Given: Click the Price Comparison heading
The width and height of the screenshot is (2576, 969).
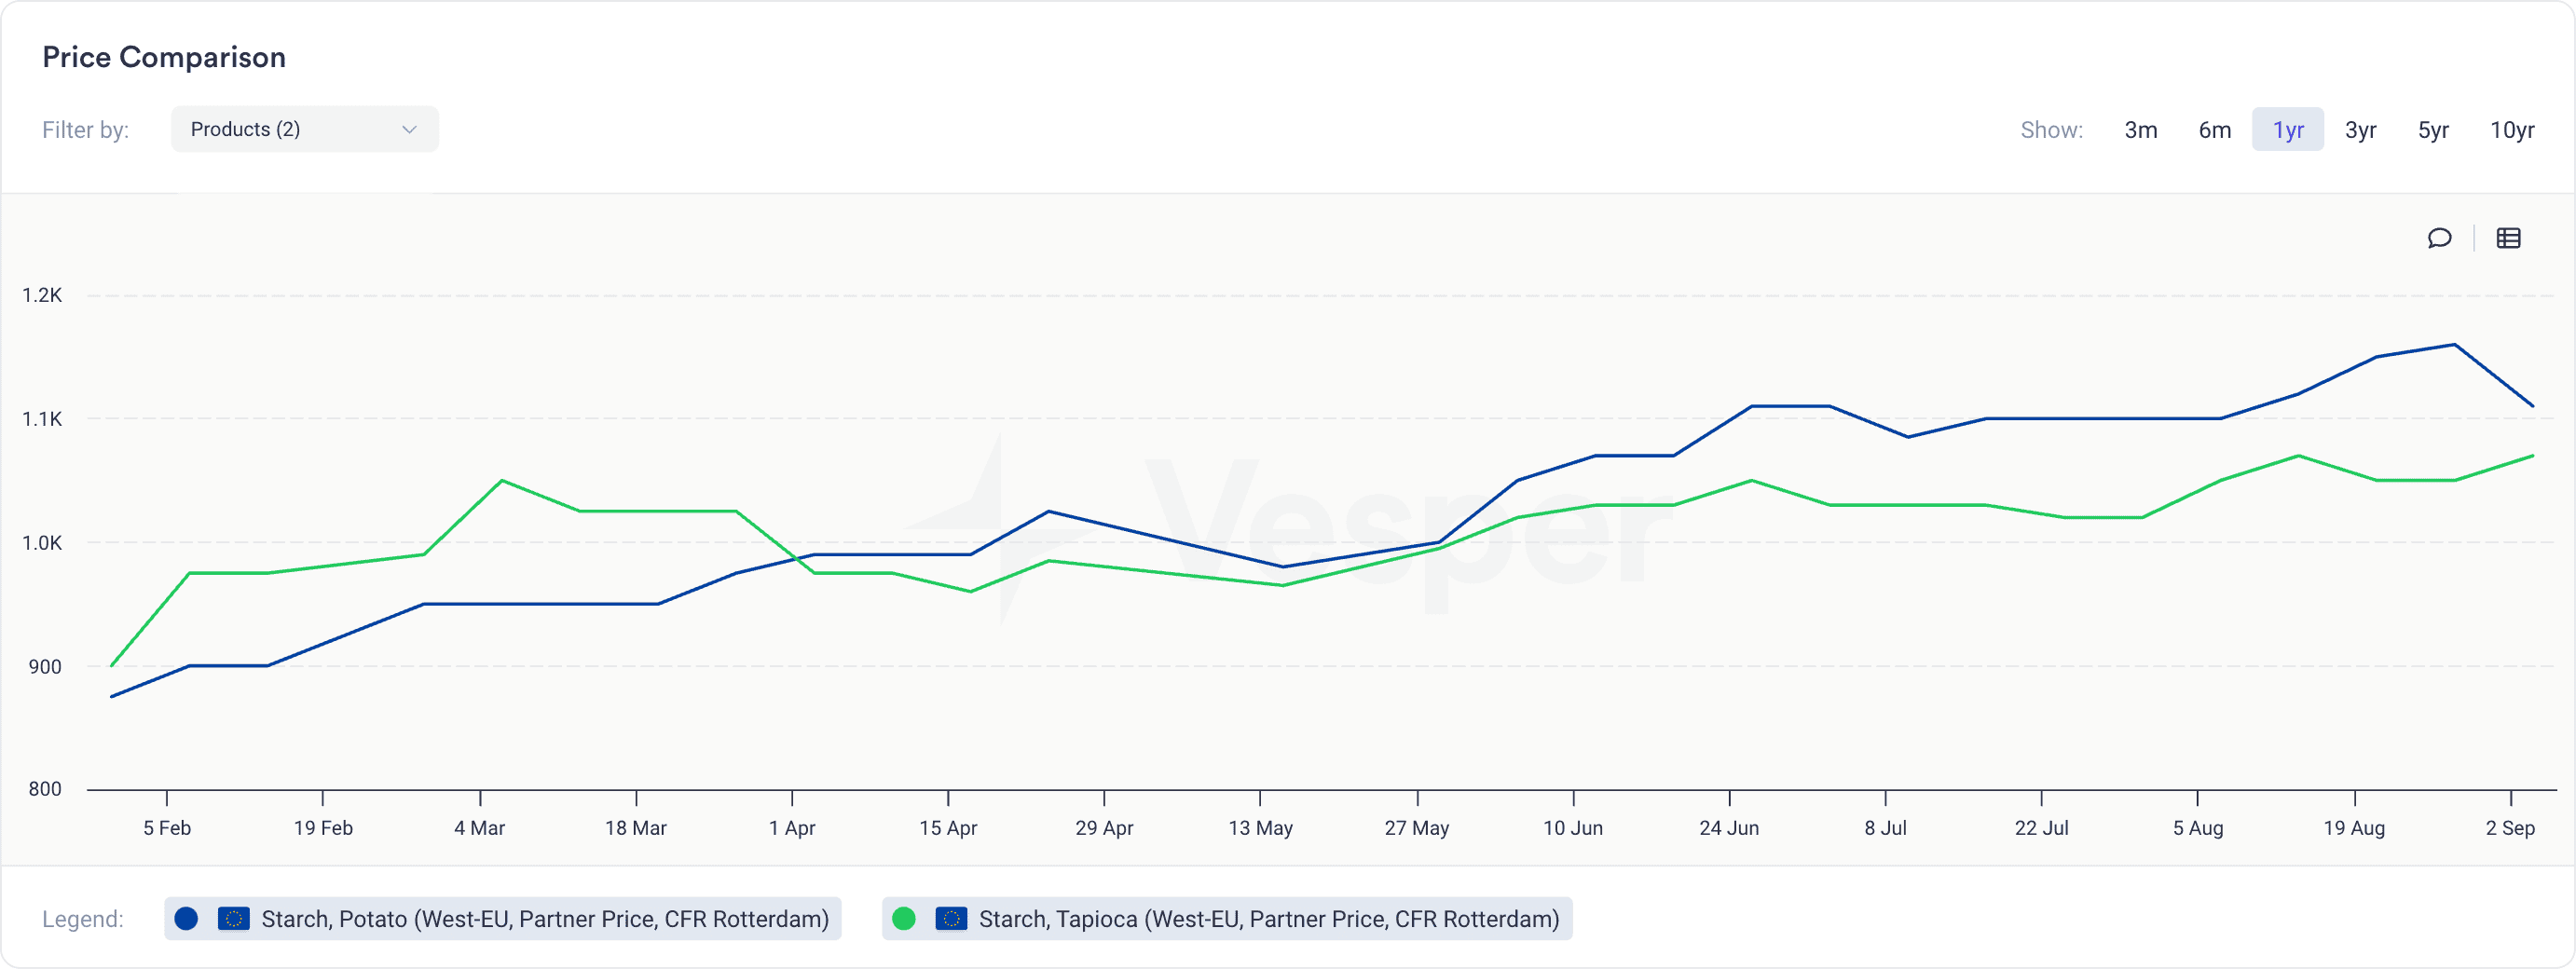Looking at the screenshot, I should [x=164, y=57].
